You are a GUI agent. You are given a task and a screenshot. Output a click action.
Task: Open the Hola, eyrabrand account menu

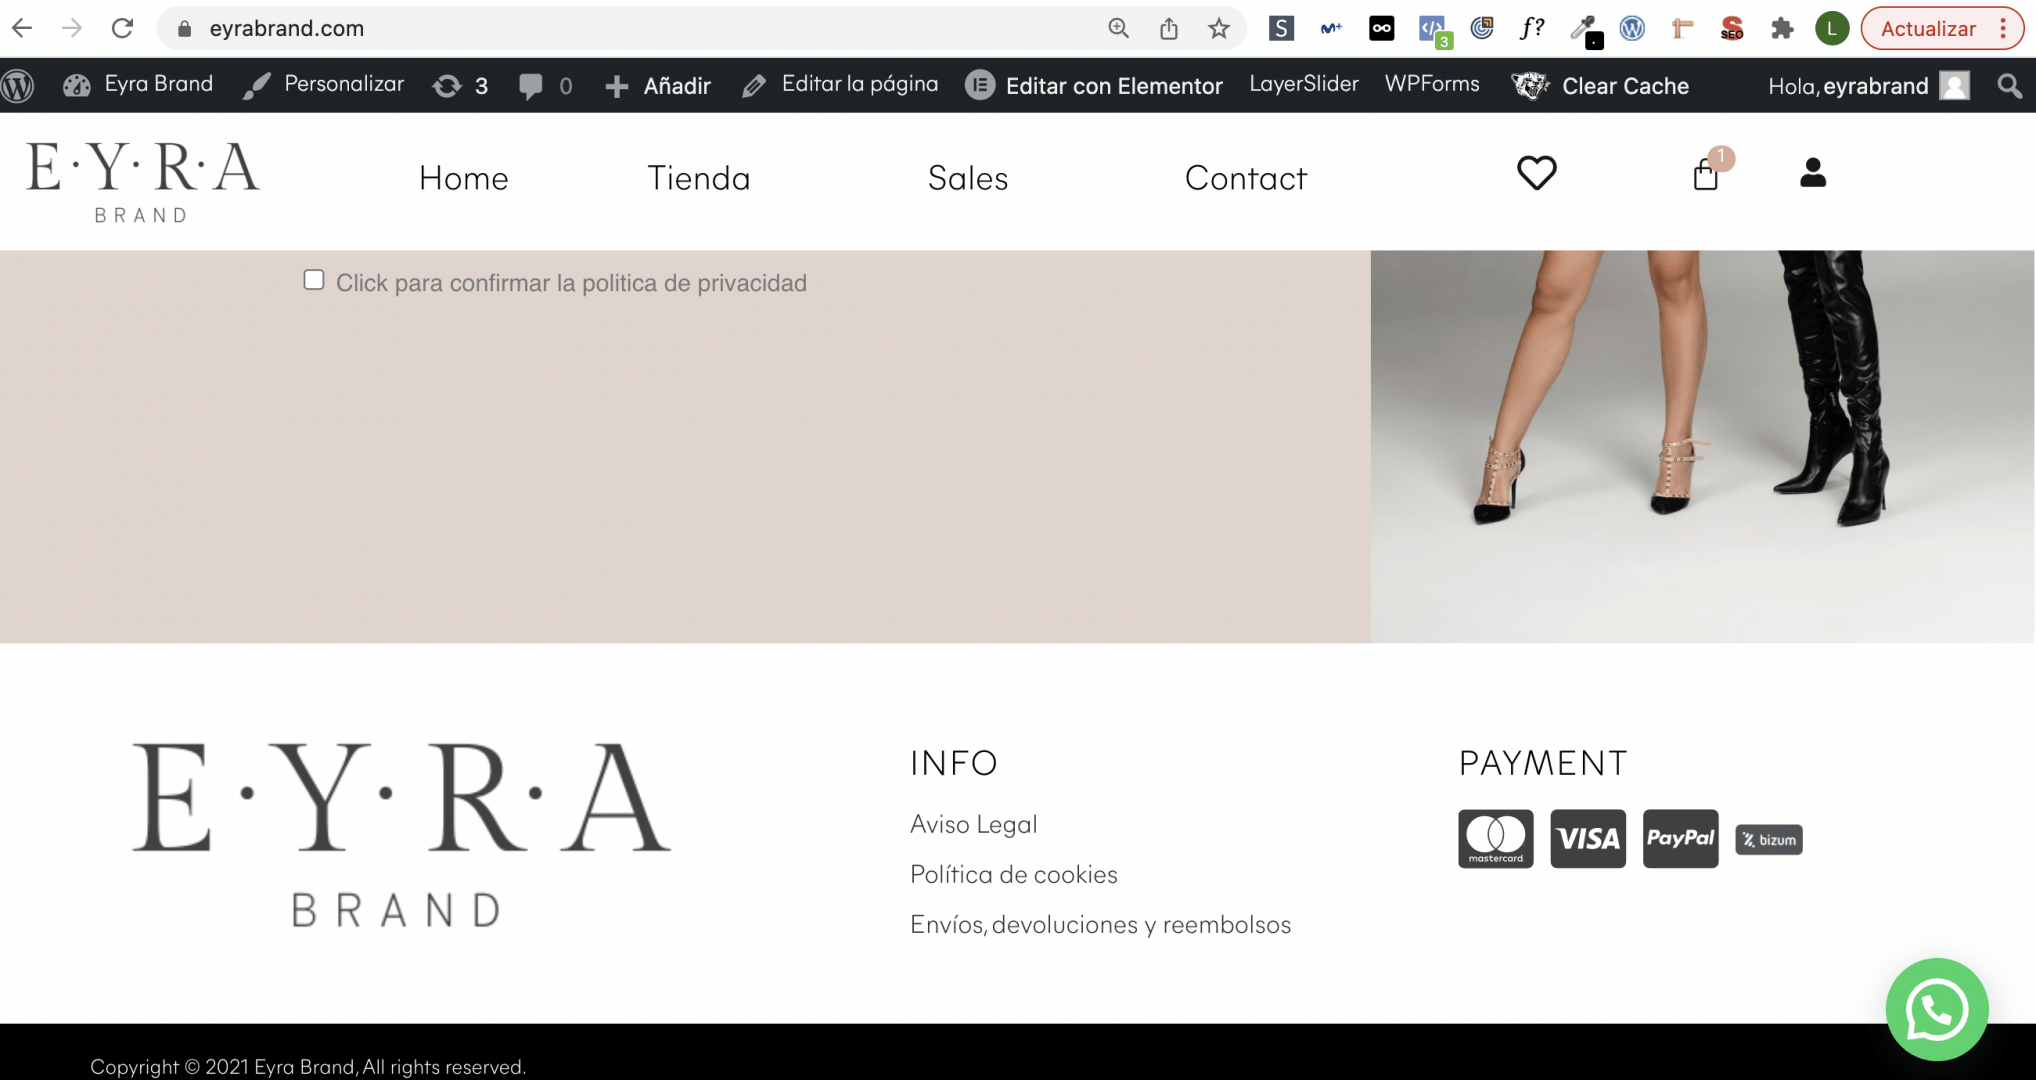click(1868, 86)
